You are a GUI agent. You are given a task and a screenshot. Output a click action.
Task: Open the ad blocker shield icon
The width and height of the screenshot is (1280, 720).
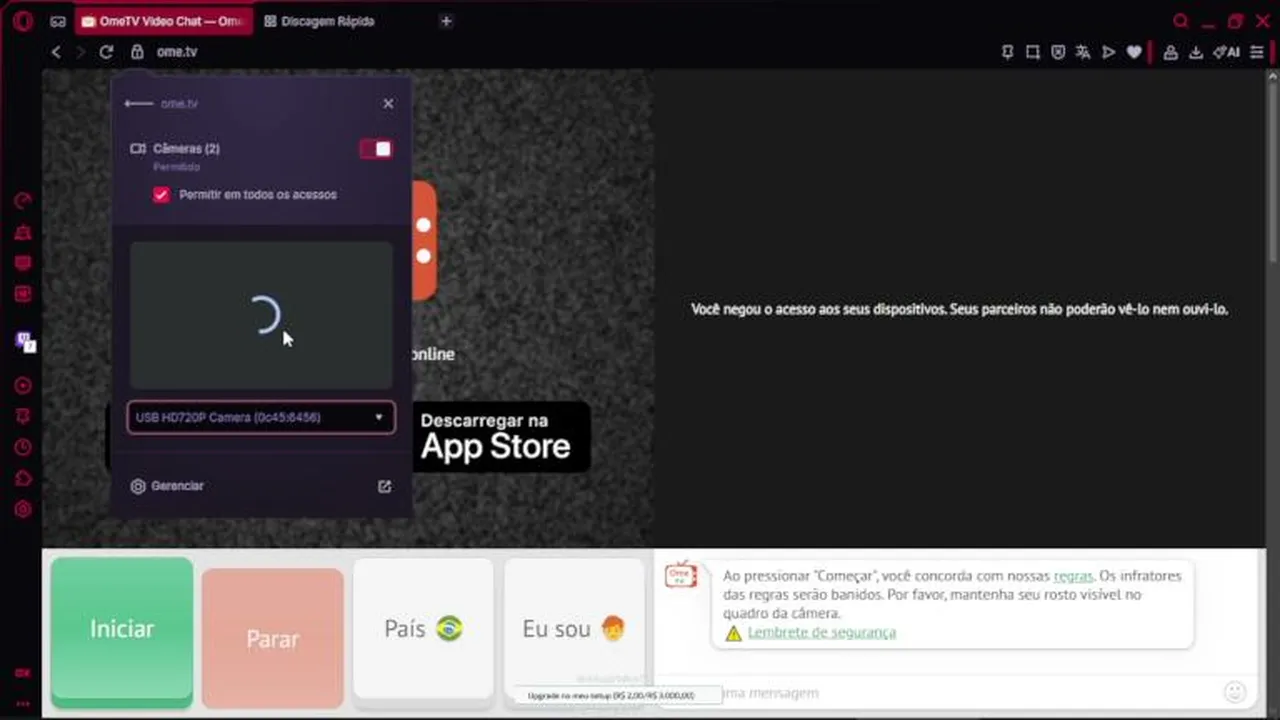pyautogui.click(x=1058, y=52)
